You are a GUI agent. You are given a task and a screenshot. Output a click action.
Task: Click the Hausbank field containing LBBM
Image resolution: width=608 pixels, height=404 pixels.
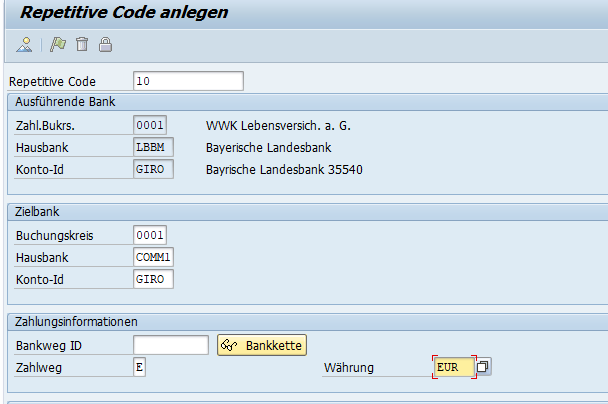[x=153, y=147]
